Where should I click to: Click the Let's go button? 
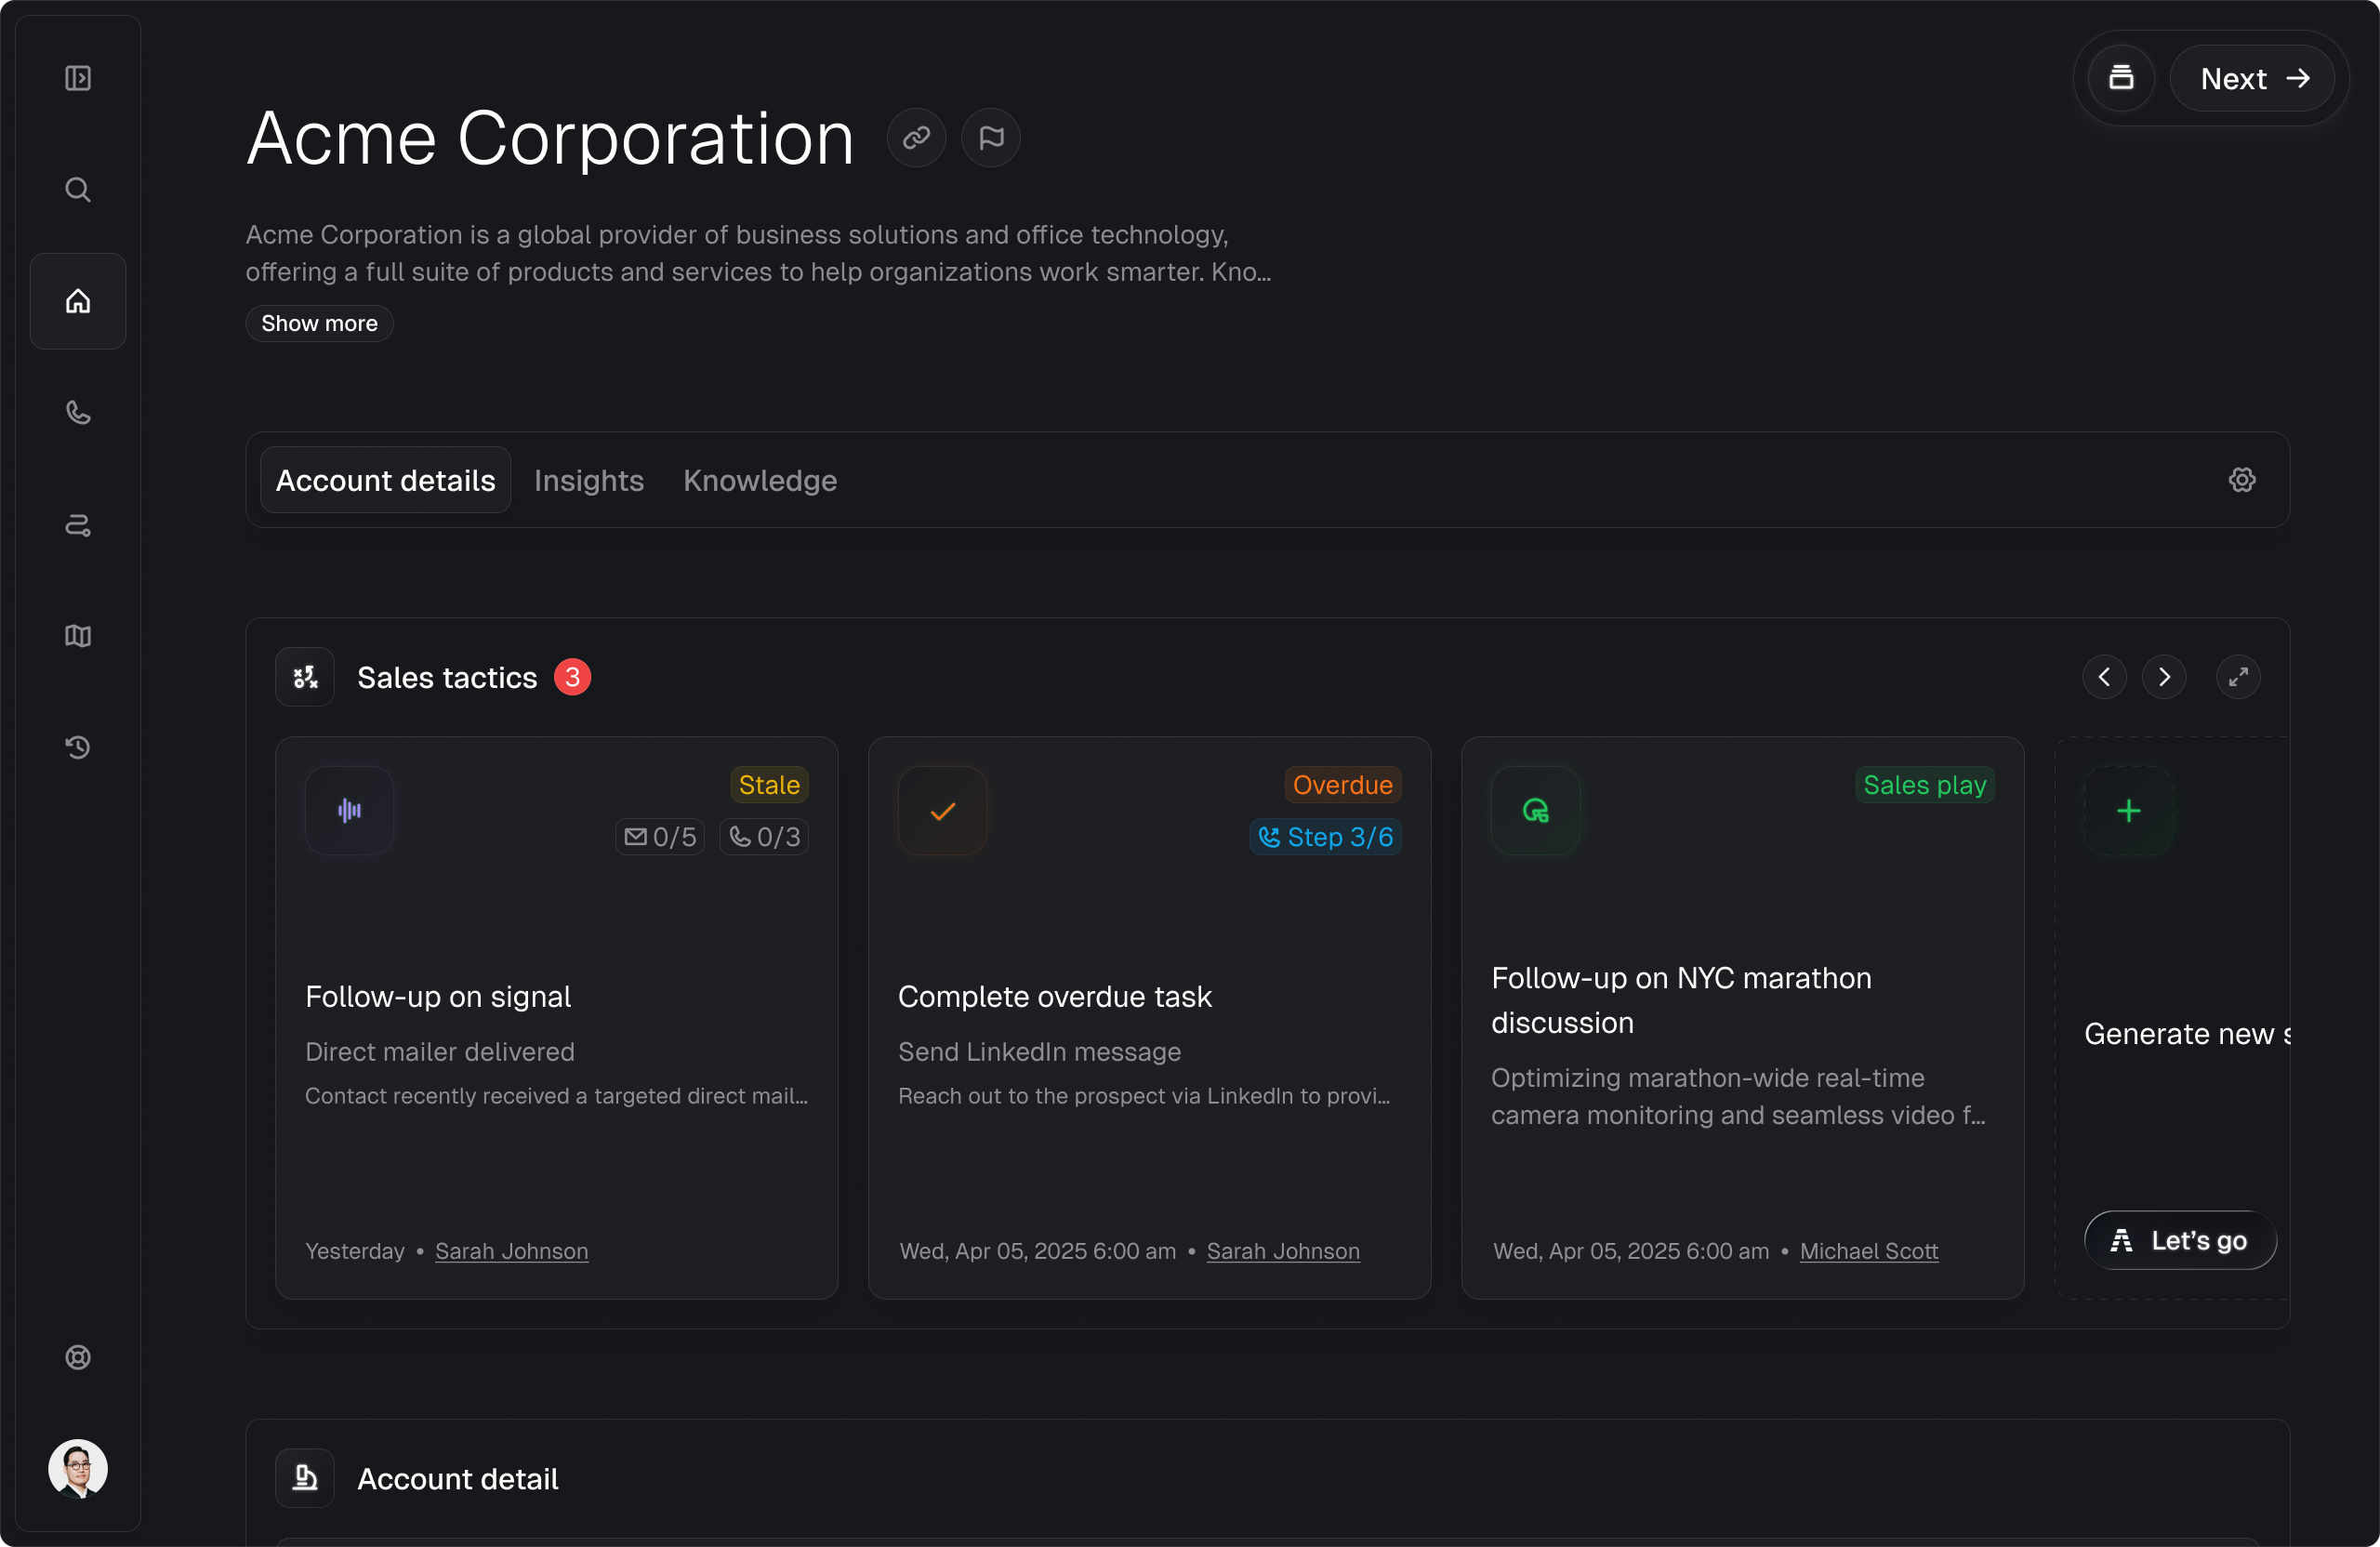[x=2180, y=1240]
